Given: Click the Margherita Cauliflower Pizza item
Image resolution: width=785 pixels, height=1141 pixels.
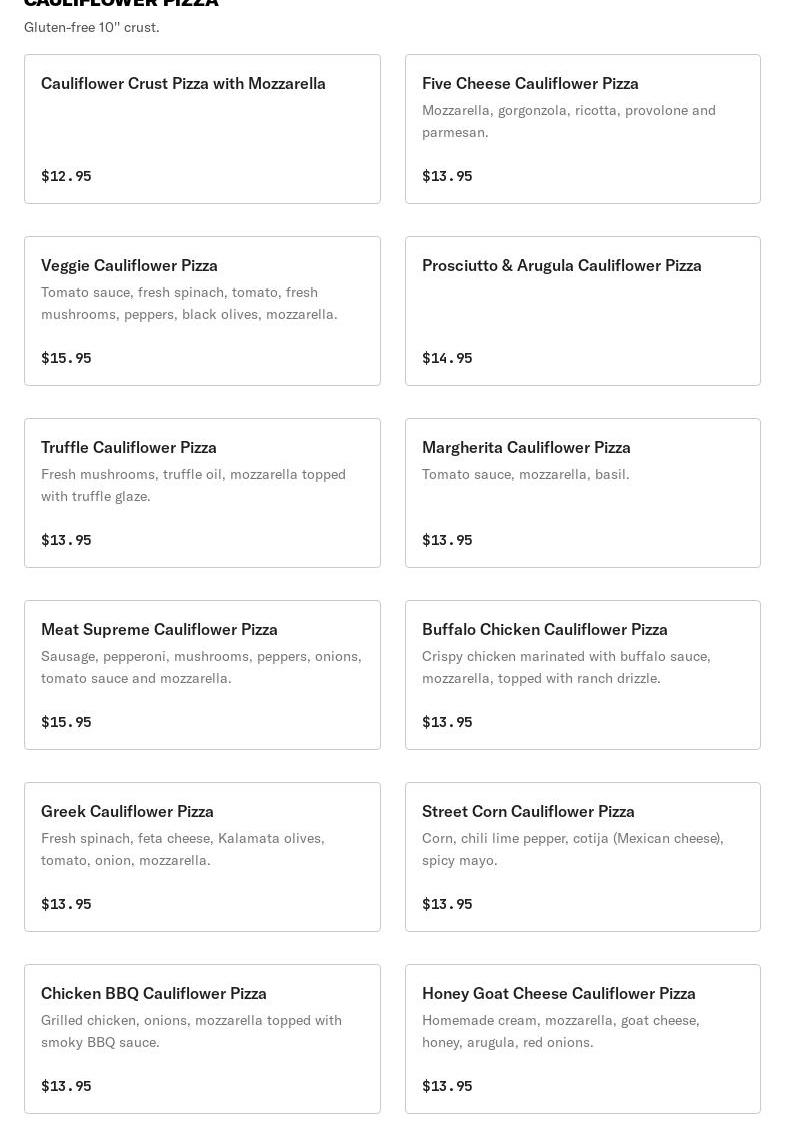Looking at the screenshot, I should point(582,492).
